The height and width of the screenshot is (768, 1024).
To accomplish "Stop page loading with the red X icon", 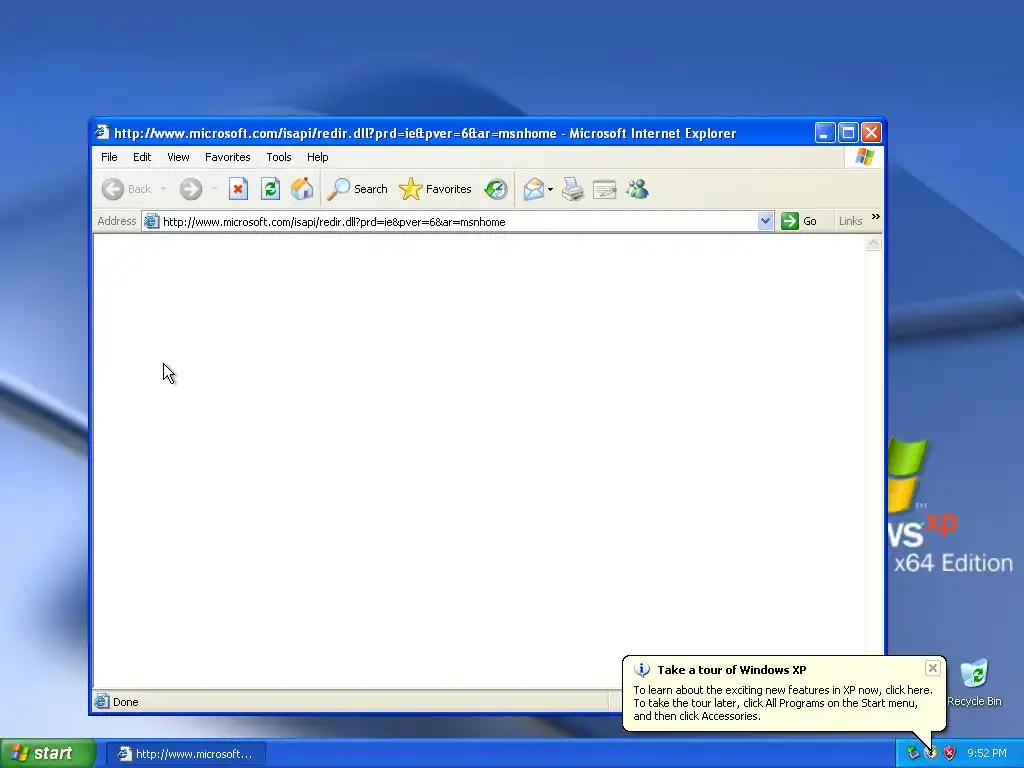I will [x=238, y=189].
